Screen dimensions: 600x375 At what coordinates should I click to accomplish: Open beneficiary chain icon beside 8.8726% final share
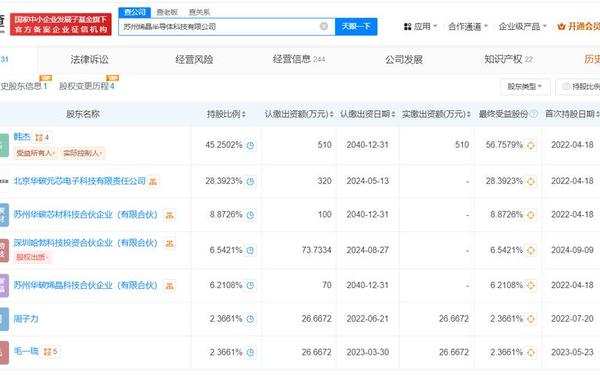pos(531,215)
